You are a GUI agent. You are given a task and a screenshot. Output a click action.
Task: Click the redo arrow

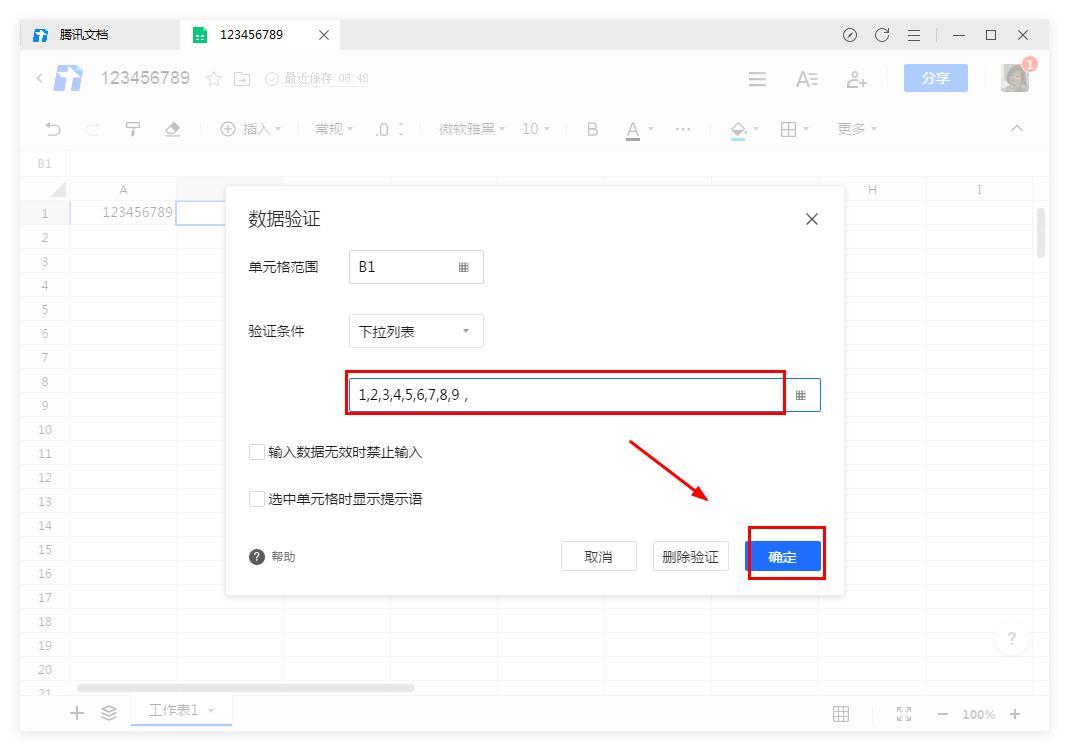tap(93, 129)
